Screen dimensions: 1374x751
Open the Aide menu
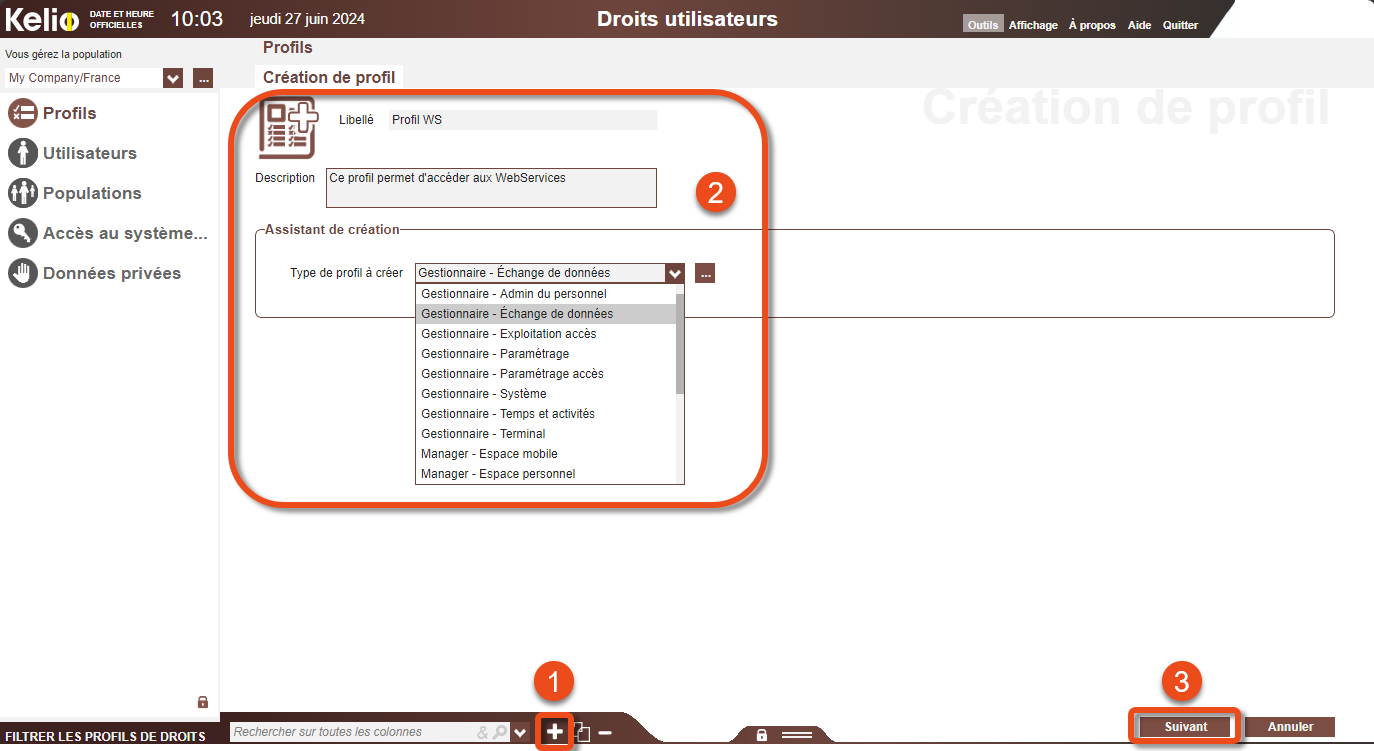(1140, 25)
